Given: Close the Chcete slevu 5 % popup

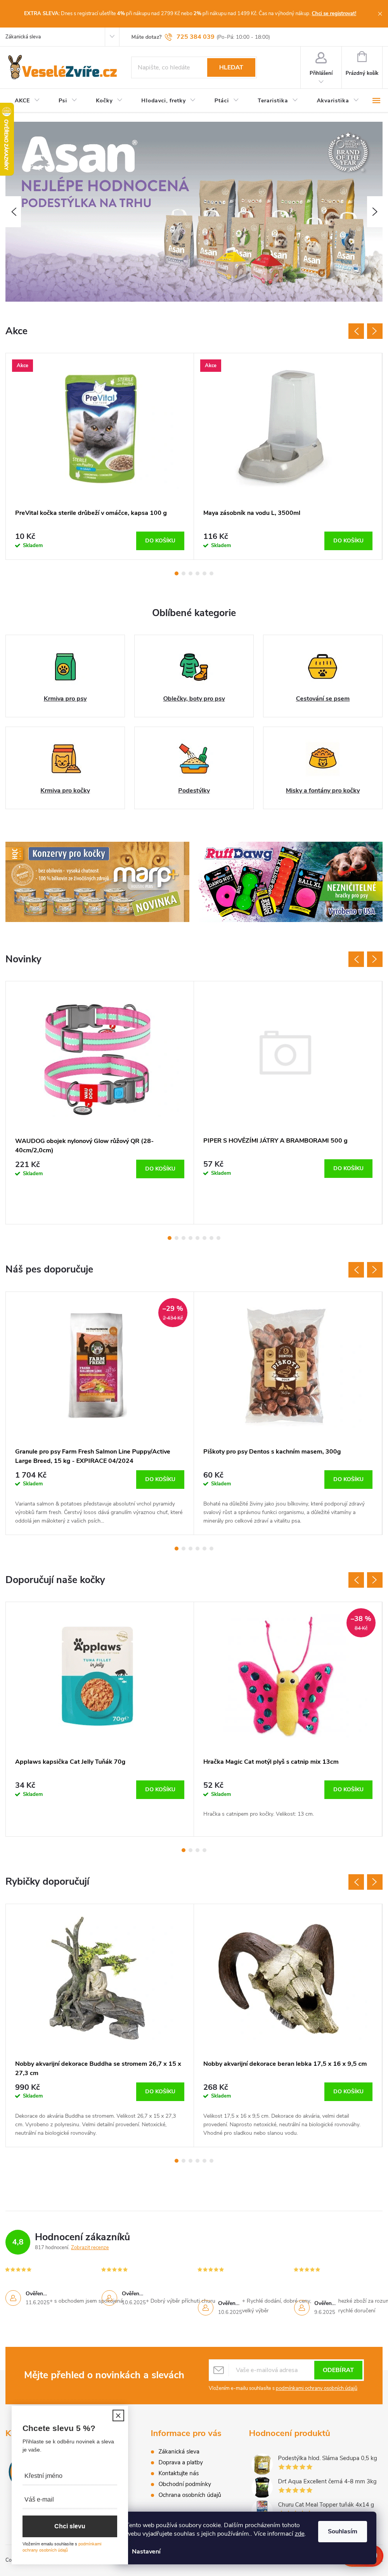Looking at the screenshot, I should click(x=118, y=2415).
